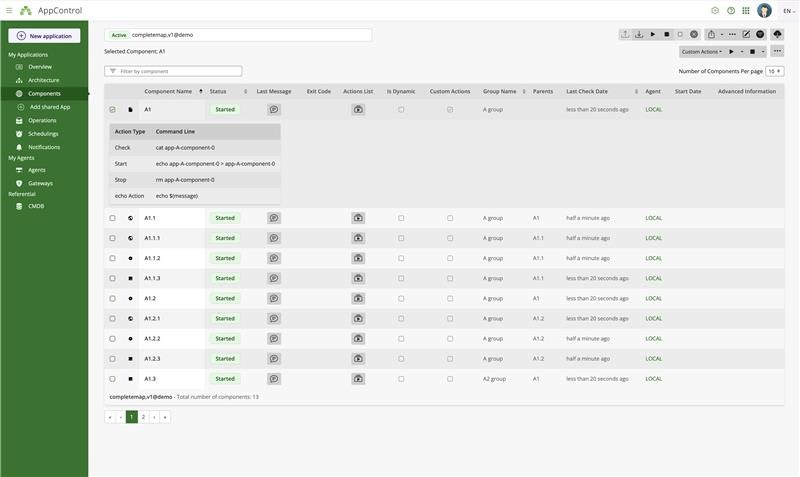Click the round dark shield icon in toolbar
Image resolution: width=800 pixels, height=477 pixels.
pyautogui.click(x=760, y=34)
